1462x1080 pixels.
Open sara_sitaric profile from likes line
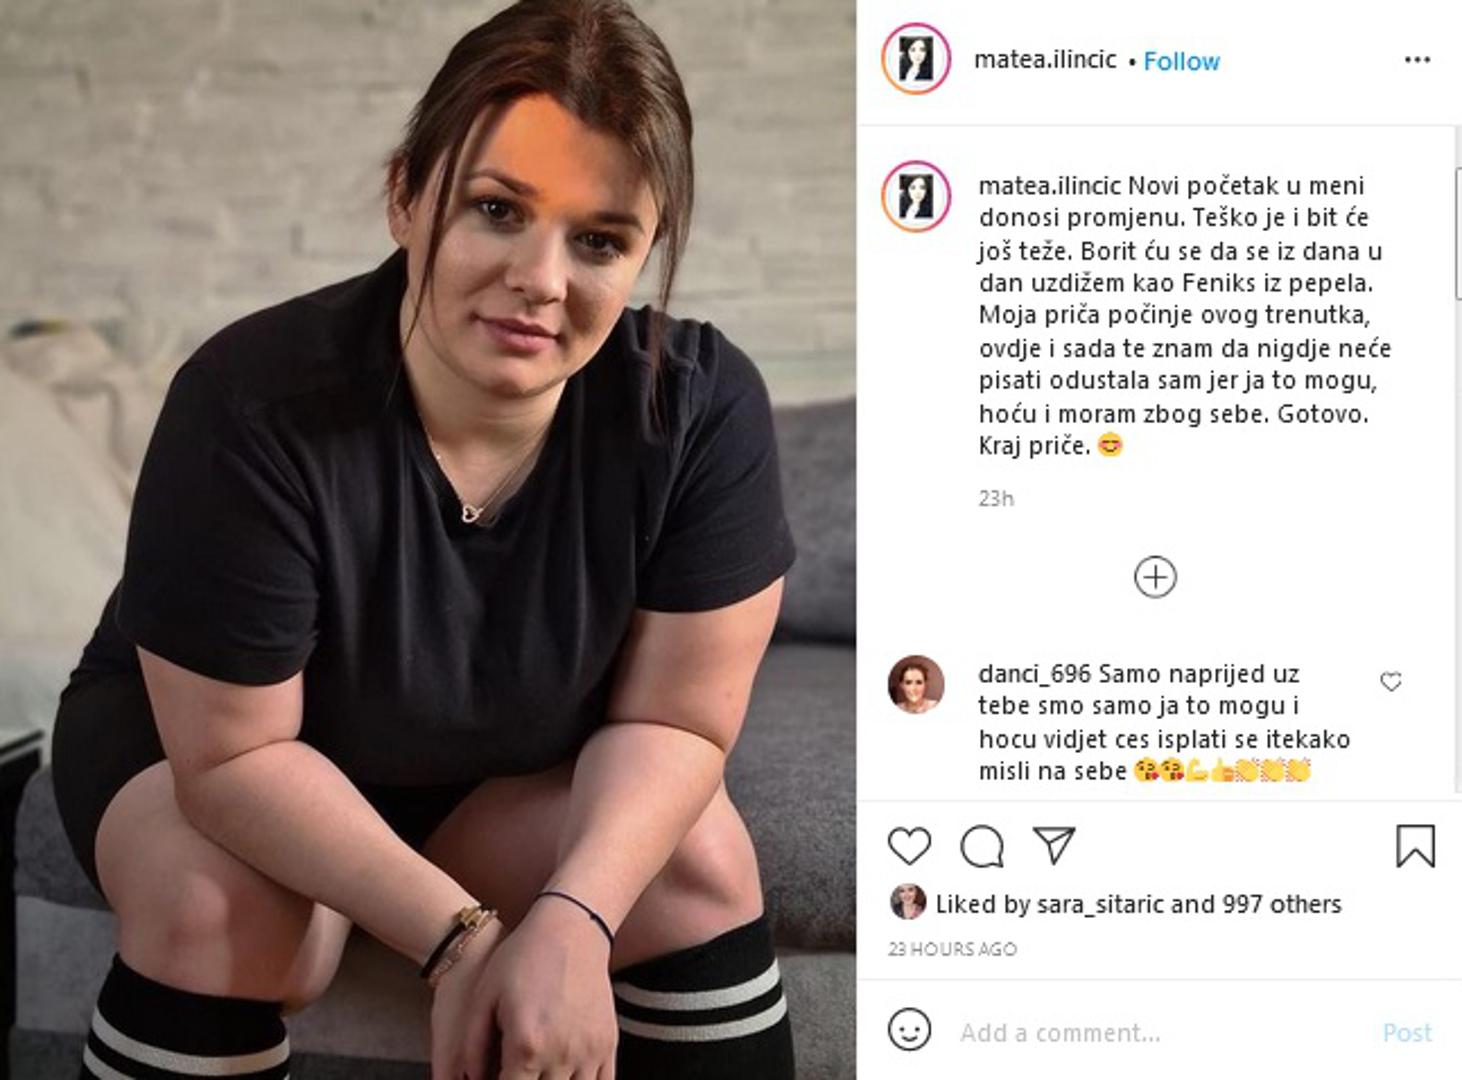click(x=1100, y=904)
